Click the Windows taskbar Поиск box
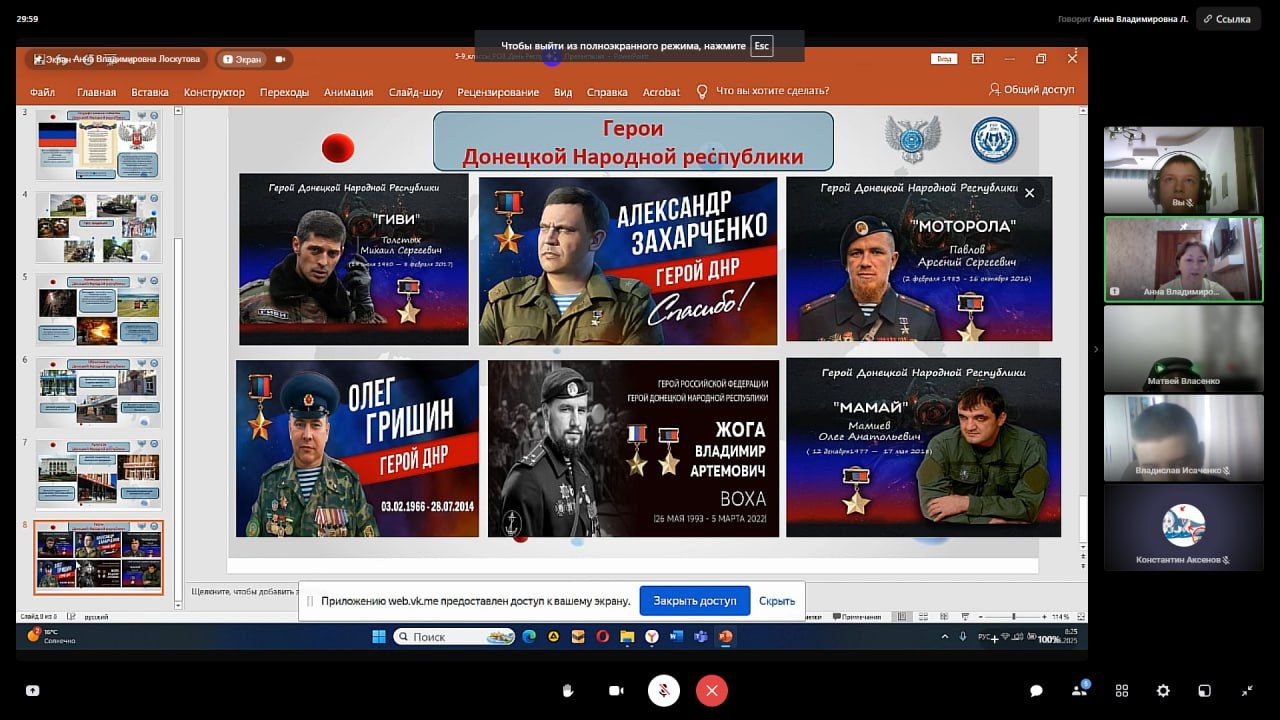This screenshot has height=720, width=1280. (x=455, y=636)
